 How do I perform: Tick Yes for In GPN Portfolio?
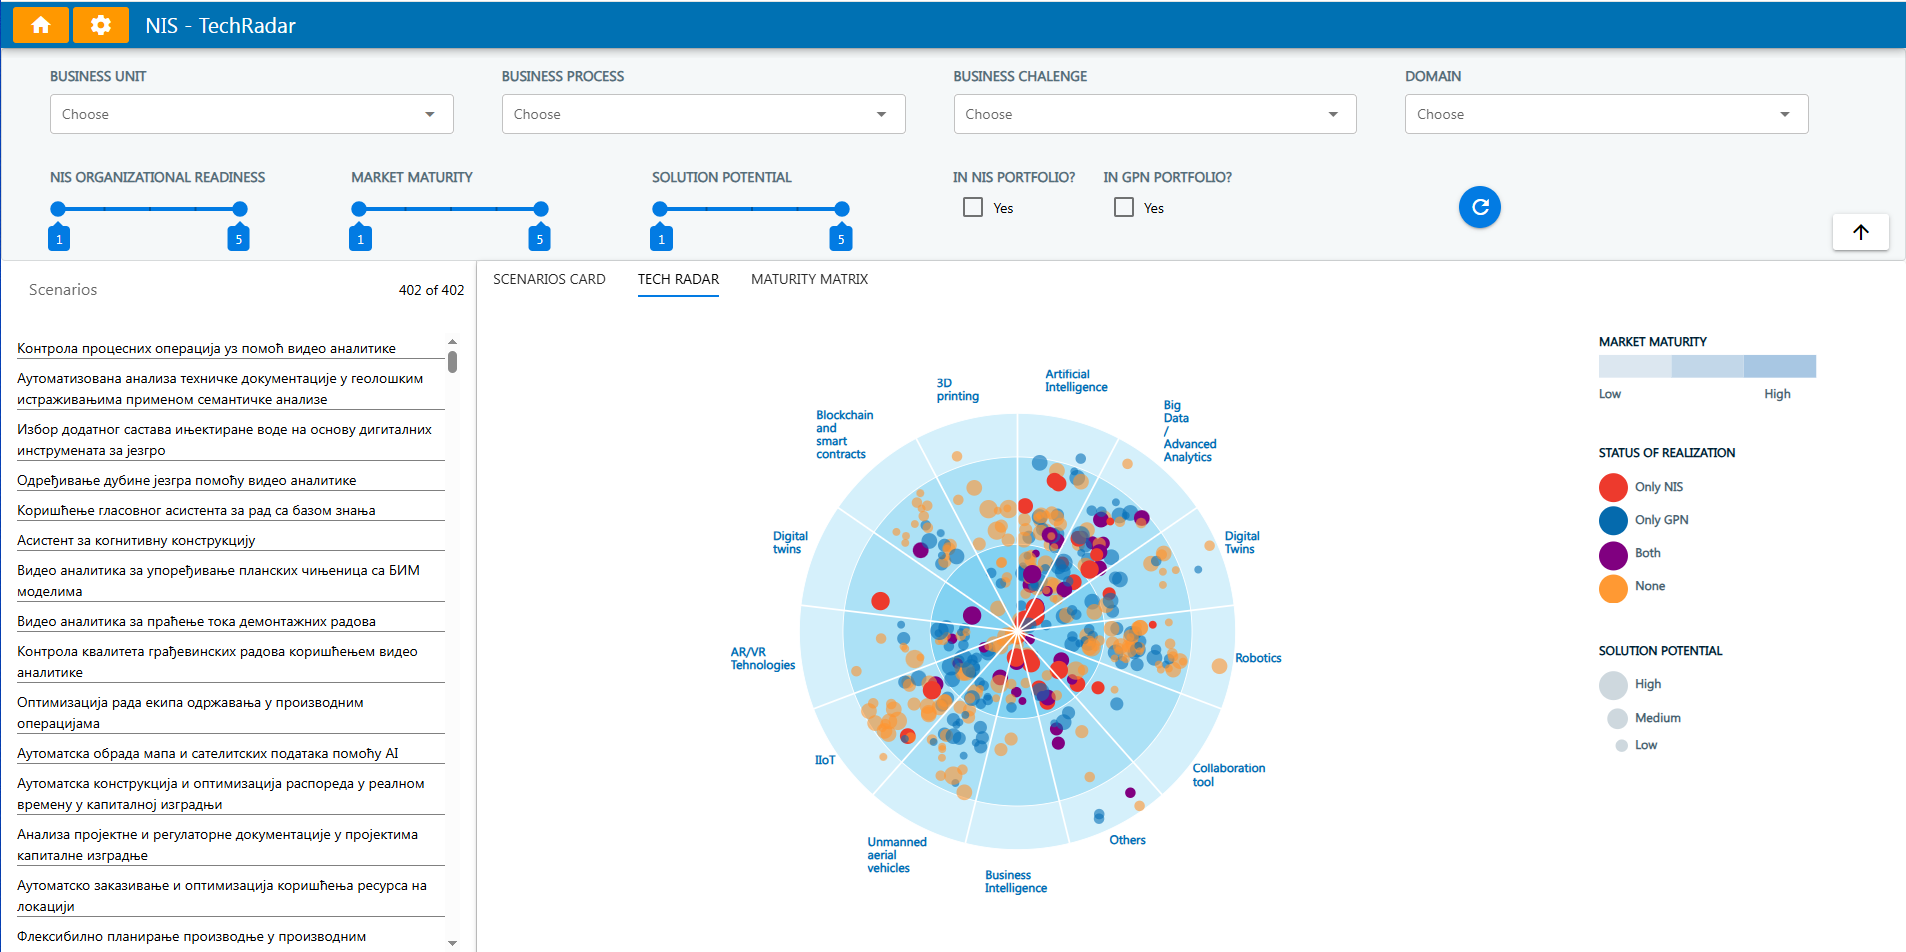click(x=1124, y=207)
